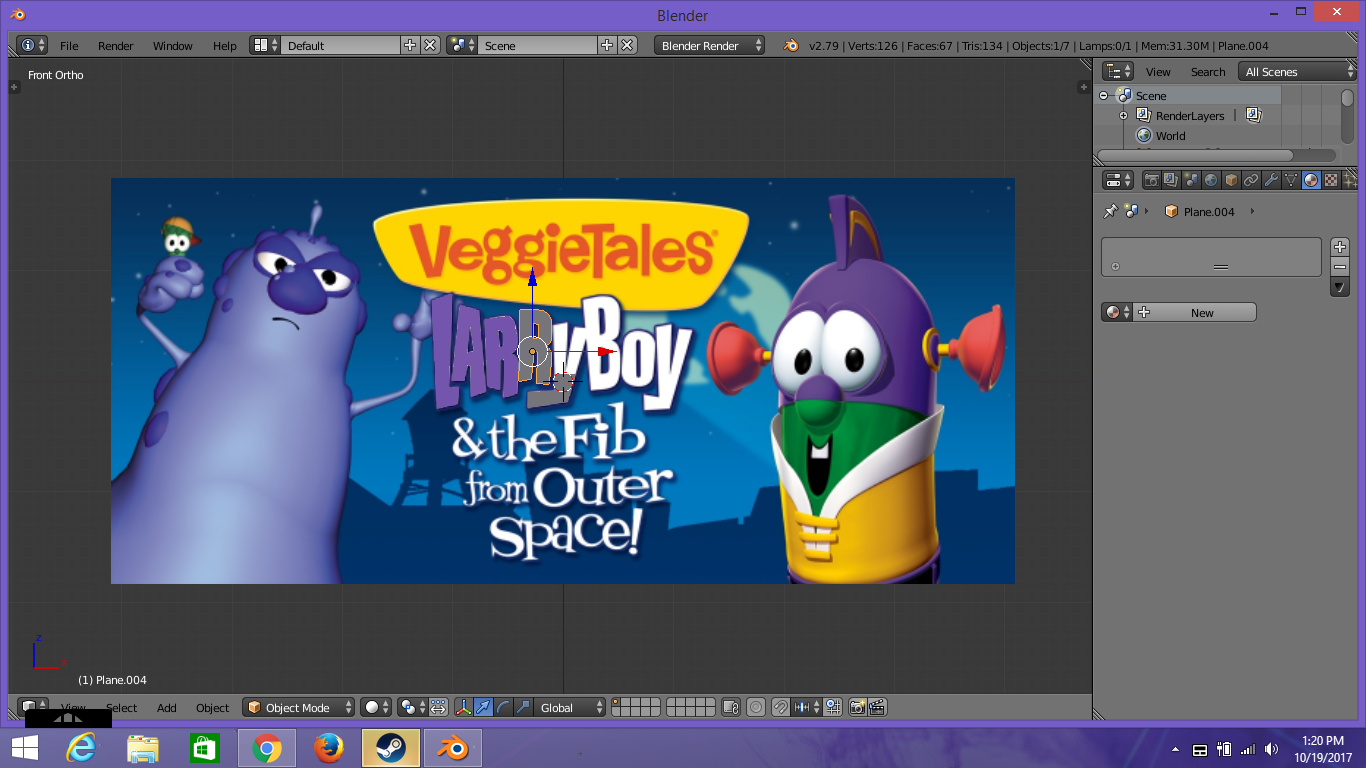Open Render menu in top bar
The width and height of the screenshot is (1366, 768).
coord(116,46)
